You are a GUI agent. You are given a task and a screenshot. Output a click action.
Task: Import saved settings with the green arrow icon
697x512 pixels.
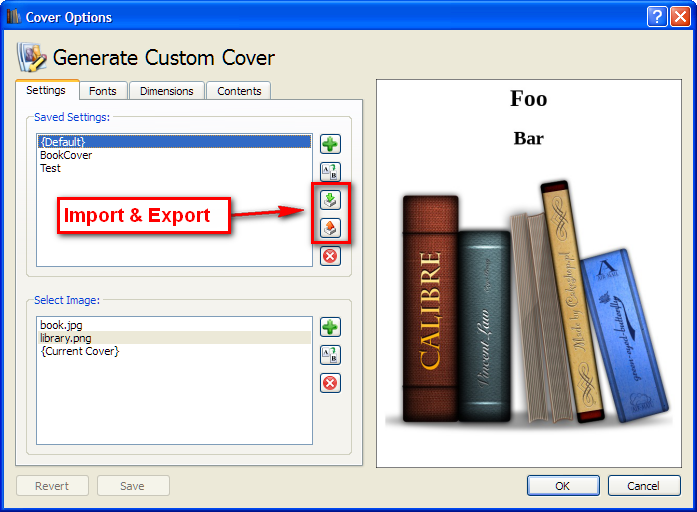330,200
